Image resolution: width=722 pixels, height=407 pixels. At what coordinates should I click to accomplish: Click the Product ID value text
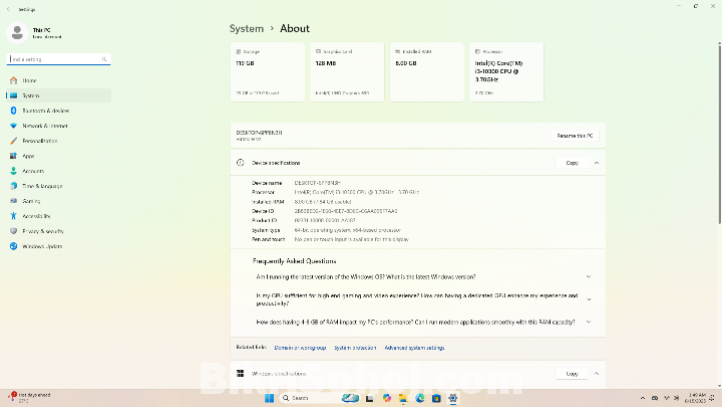point(325,221)
